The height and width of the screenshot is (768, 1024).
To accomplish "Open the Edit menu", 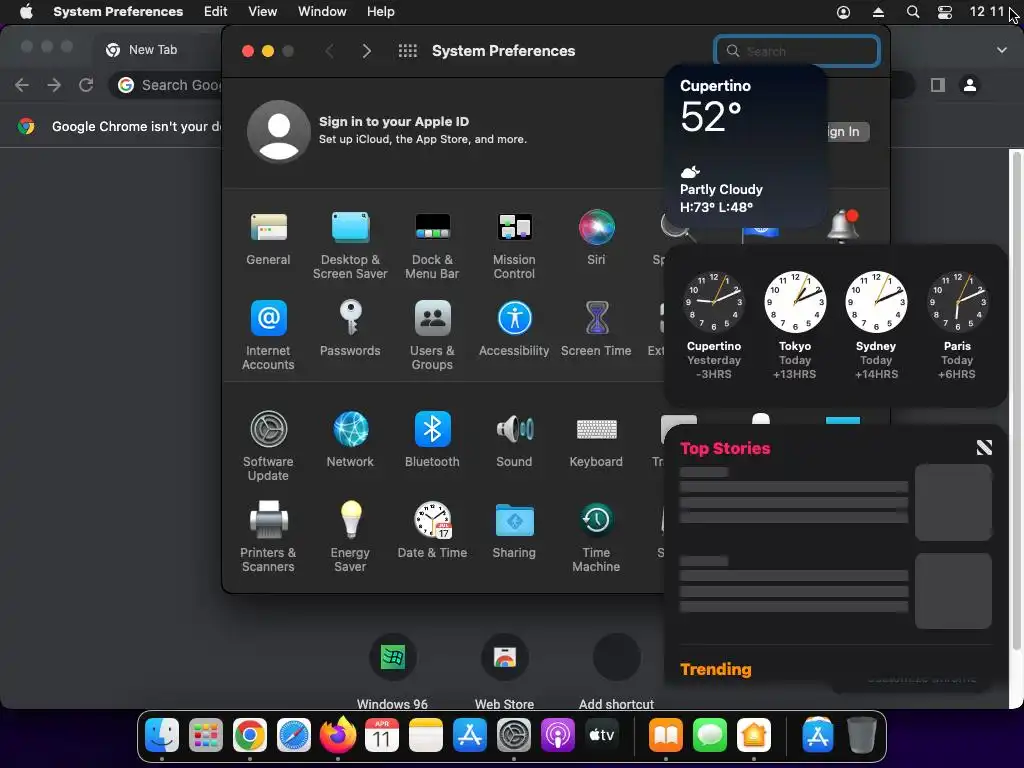I will coord(216,12).
